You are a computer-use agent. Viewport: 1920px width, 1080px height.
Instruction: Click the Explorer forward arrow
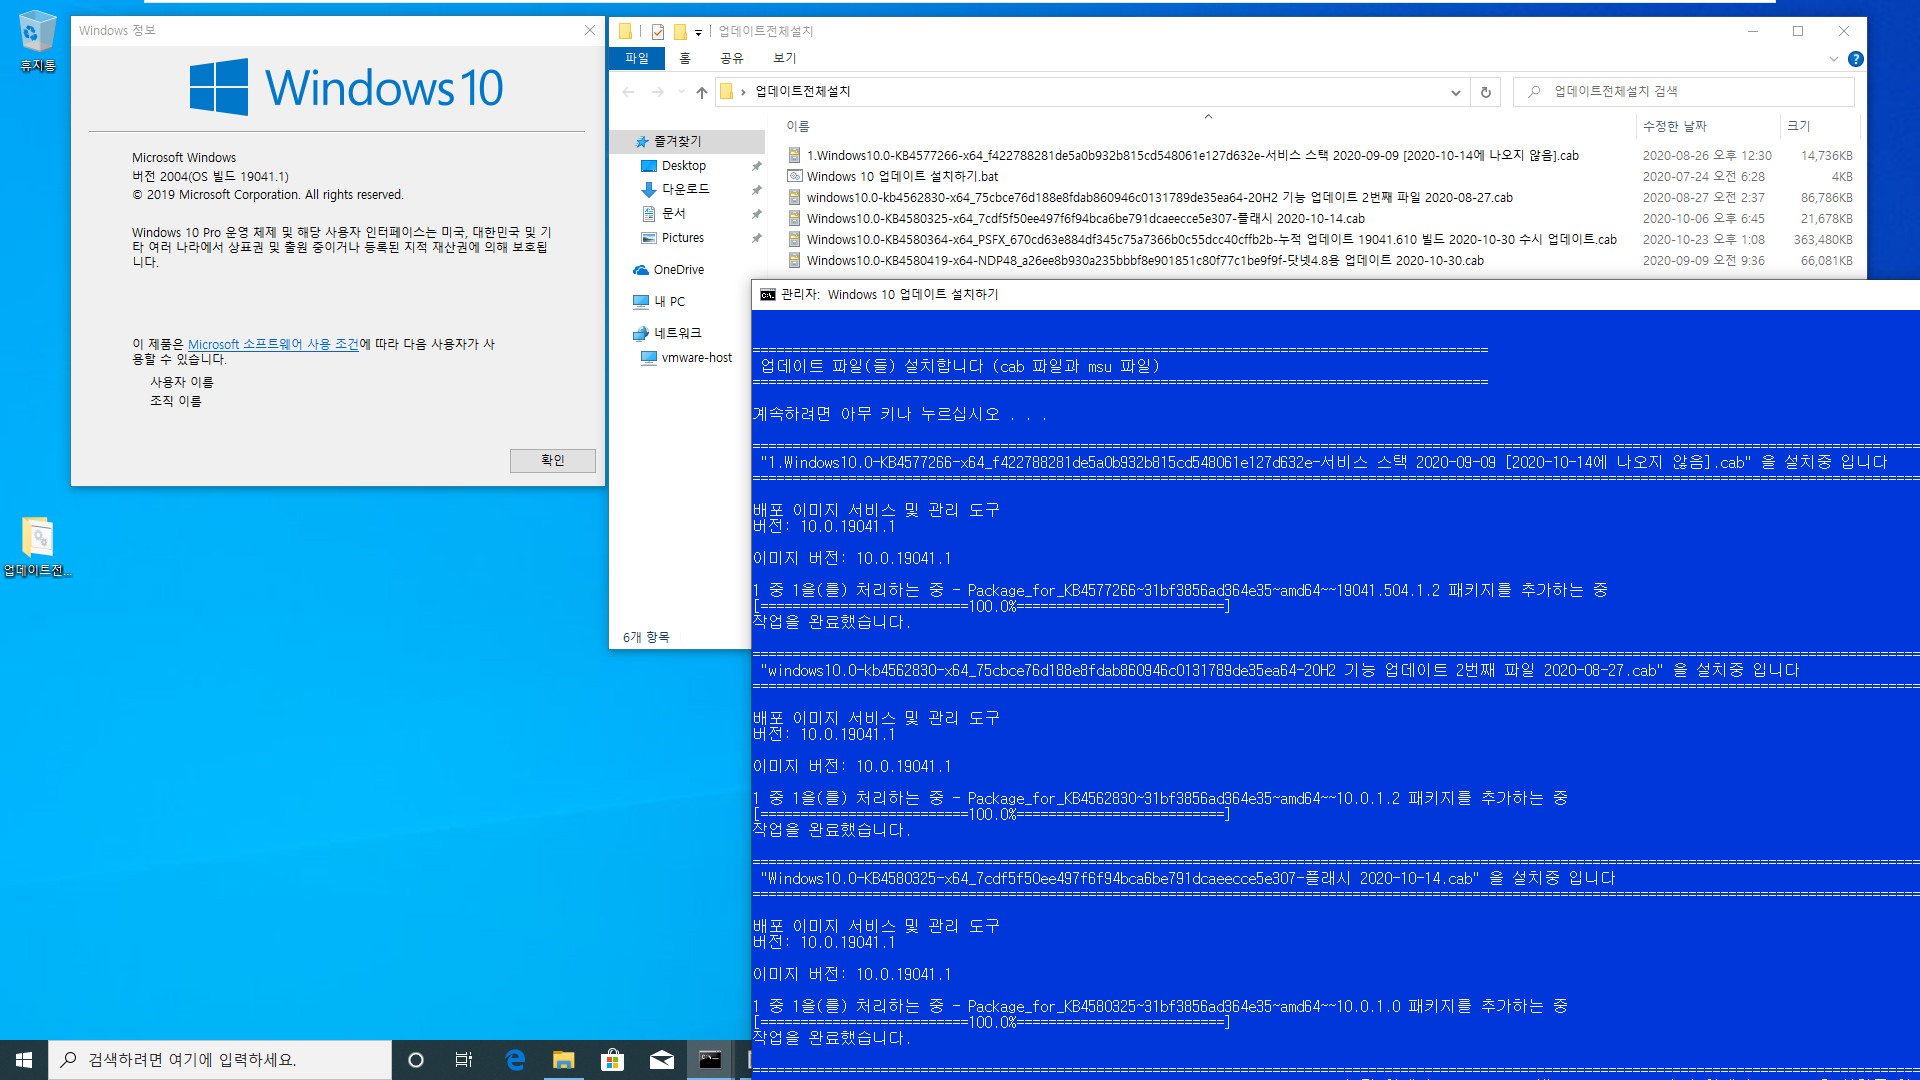pos(658,92)
